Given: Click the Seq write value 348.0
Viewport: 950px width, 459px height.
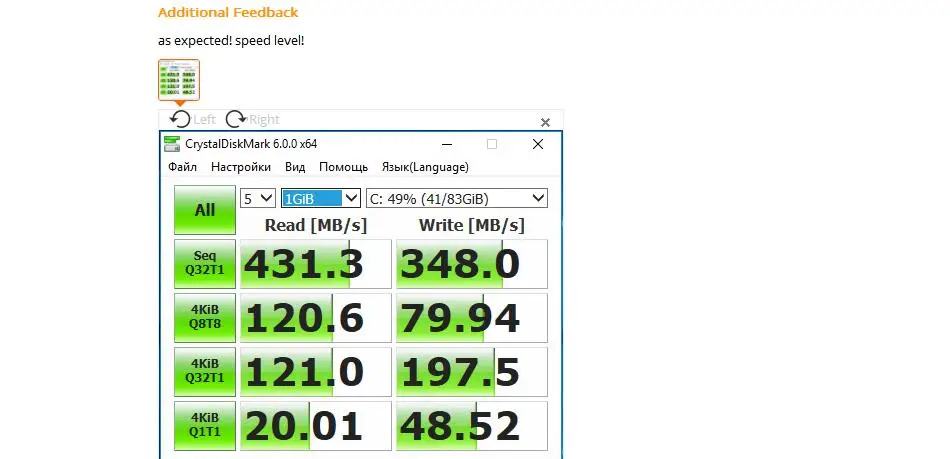Looking at the screenshot, I should point(472,264).
